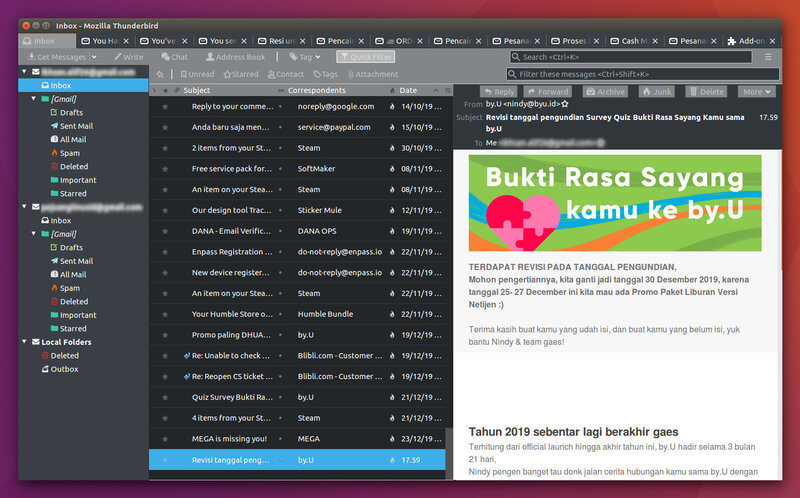
Task: Toggle the Tags quick filter
Action: click(x=326, y=74)
